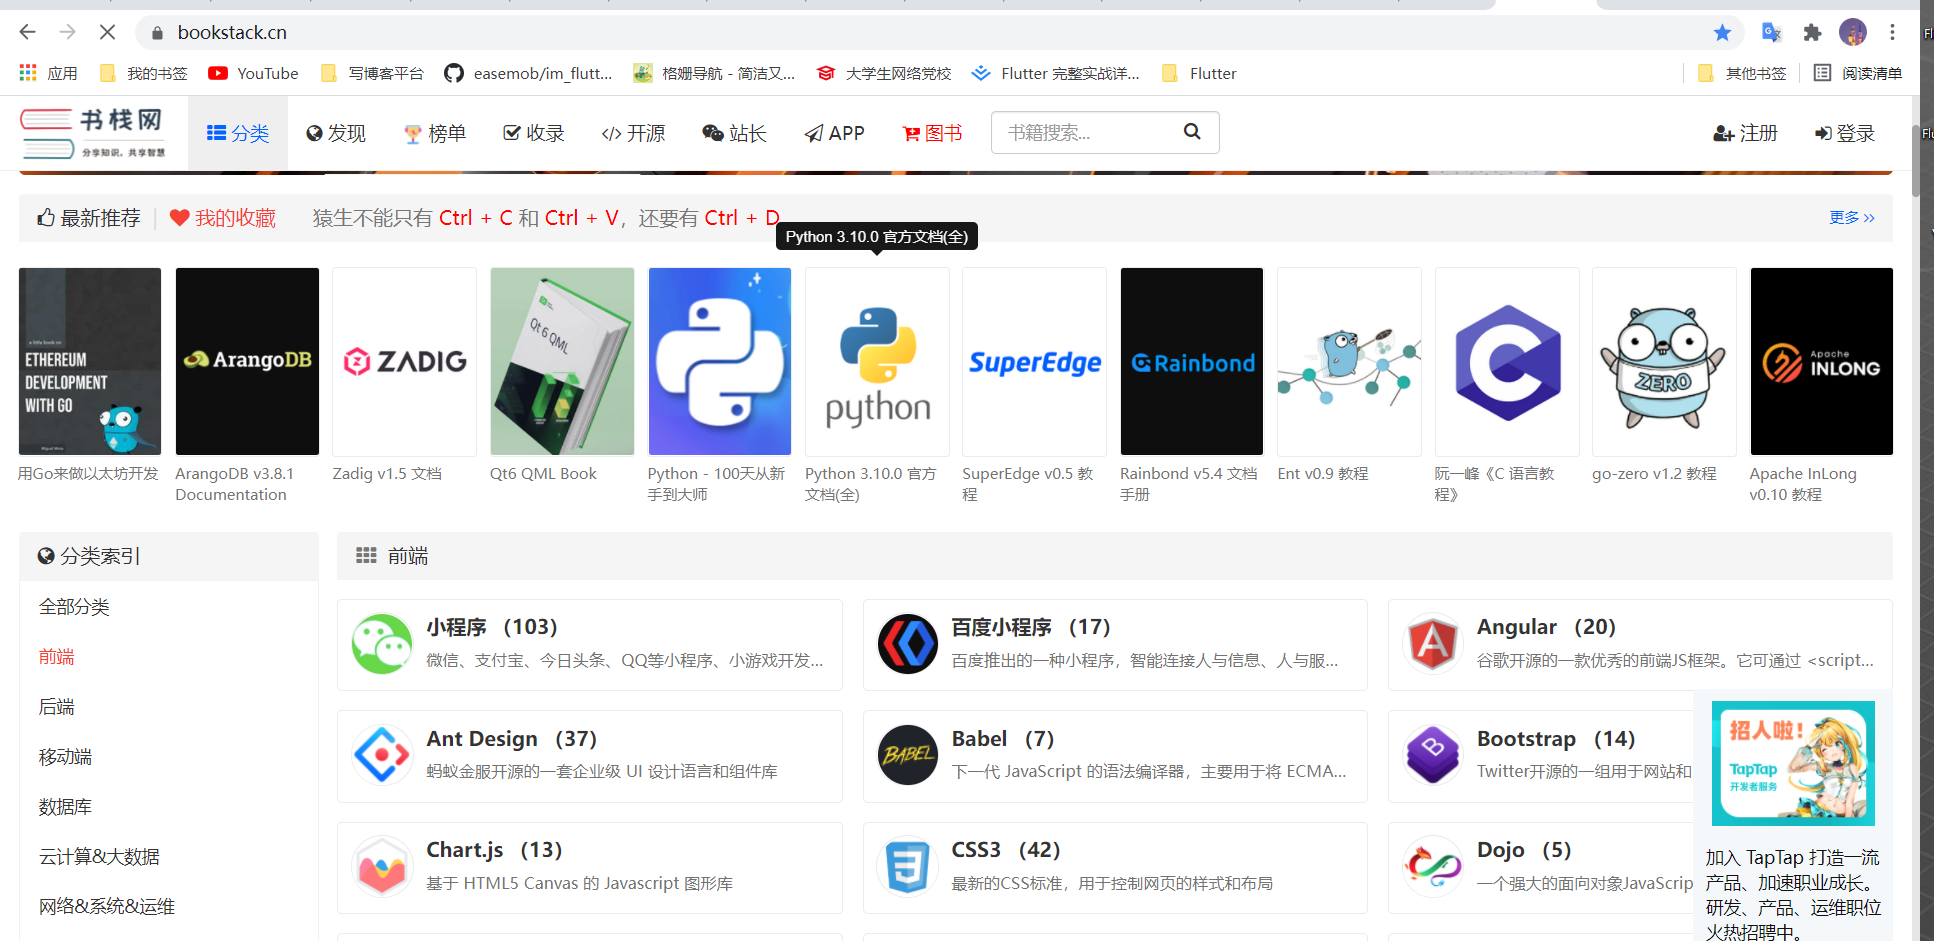This screenshot has width=1934, height=941.
Task: Select 后端 in category index
Action: coord(57,707)
